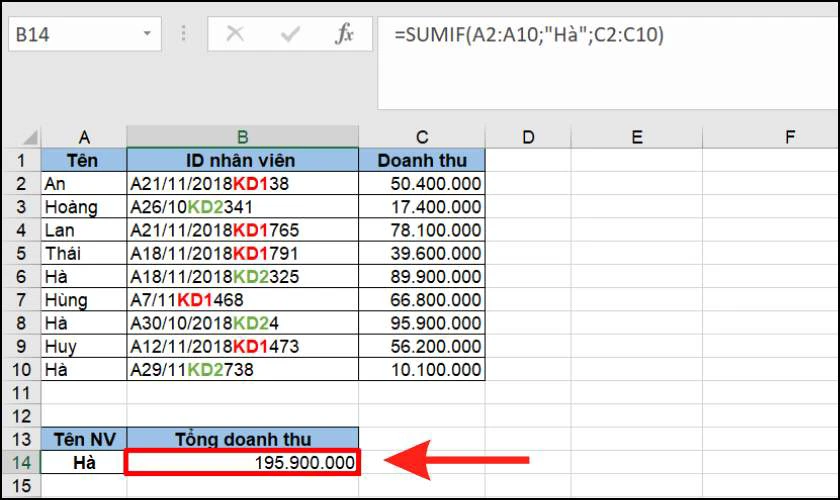Select column C header
The height and width of the screenshot is (500, 840).
(422, 138)
